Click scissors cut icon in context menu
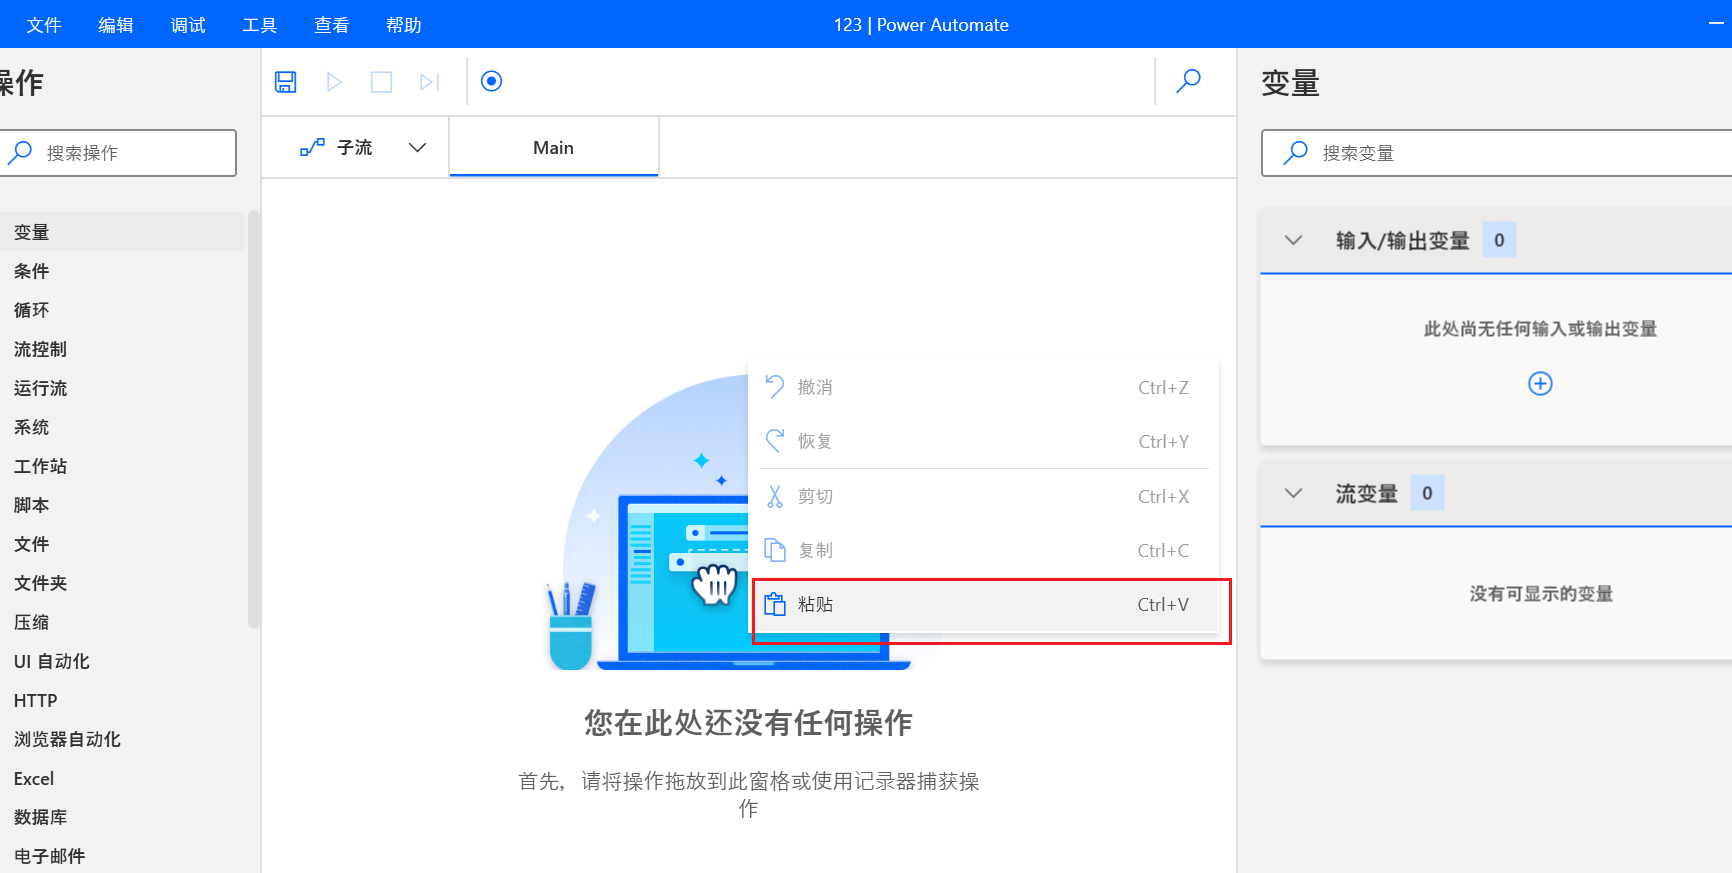The width and height of the screenshot is (1732, 873). (775, 496)
